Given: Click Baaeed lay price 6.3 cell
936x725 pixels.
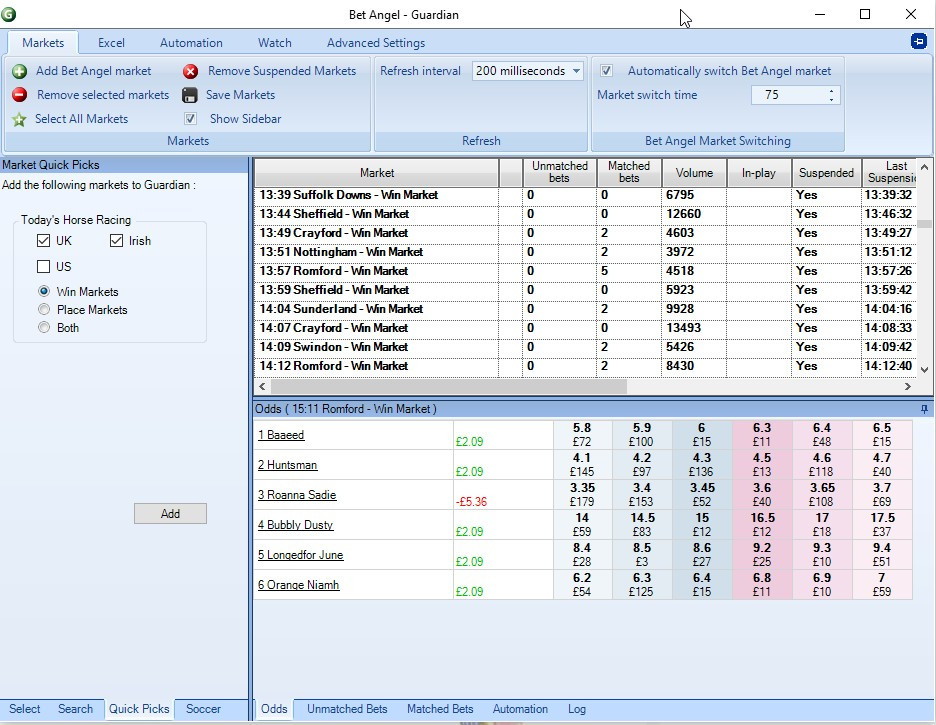Looking at the screenshot, I should click(762, 435).
